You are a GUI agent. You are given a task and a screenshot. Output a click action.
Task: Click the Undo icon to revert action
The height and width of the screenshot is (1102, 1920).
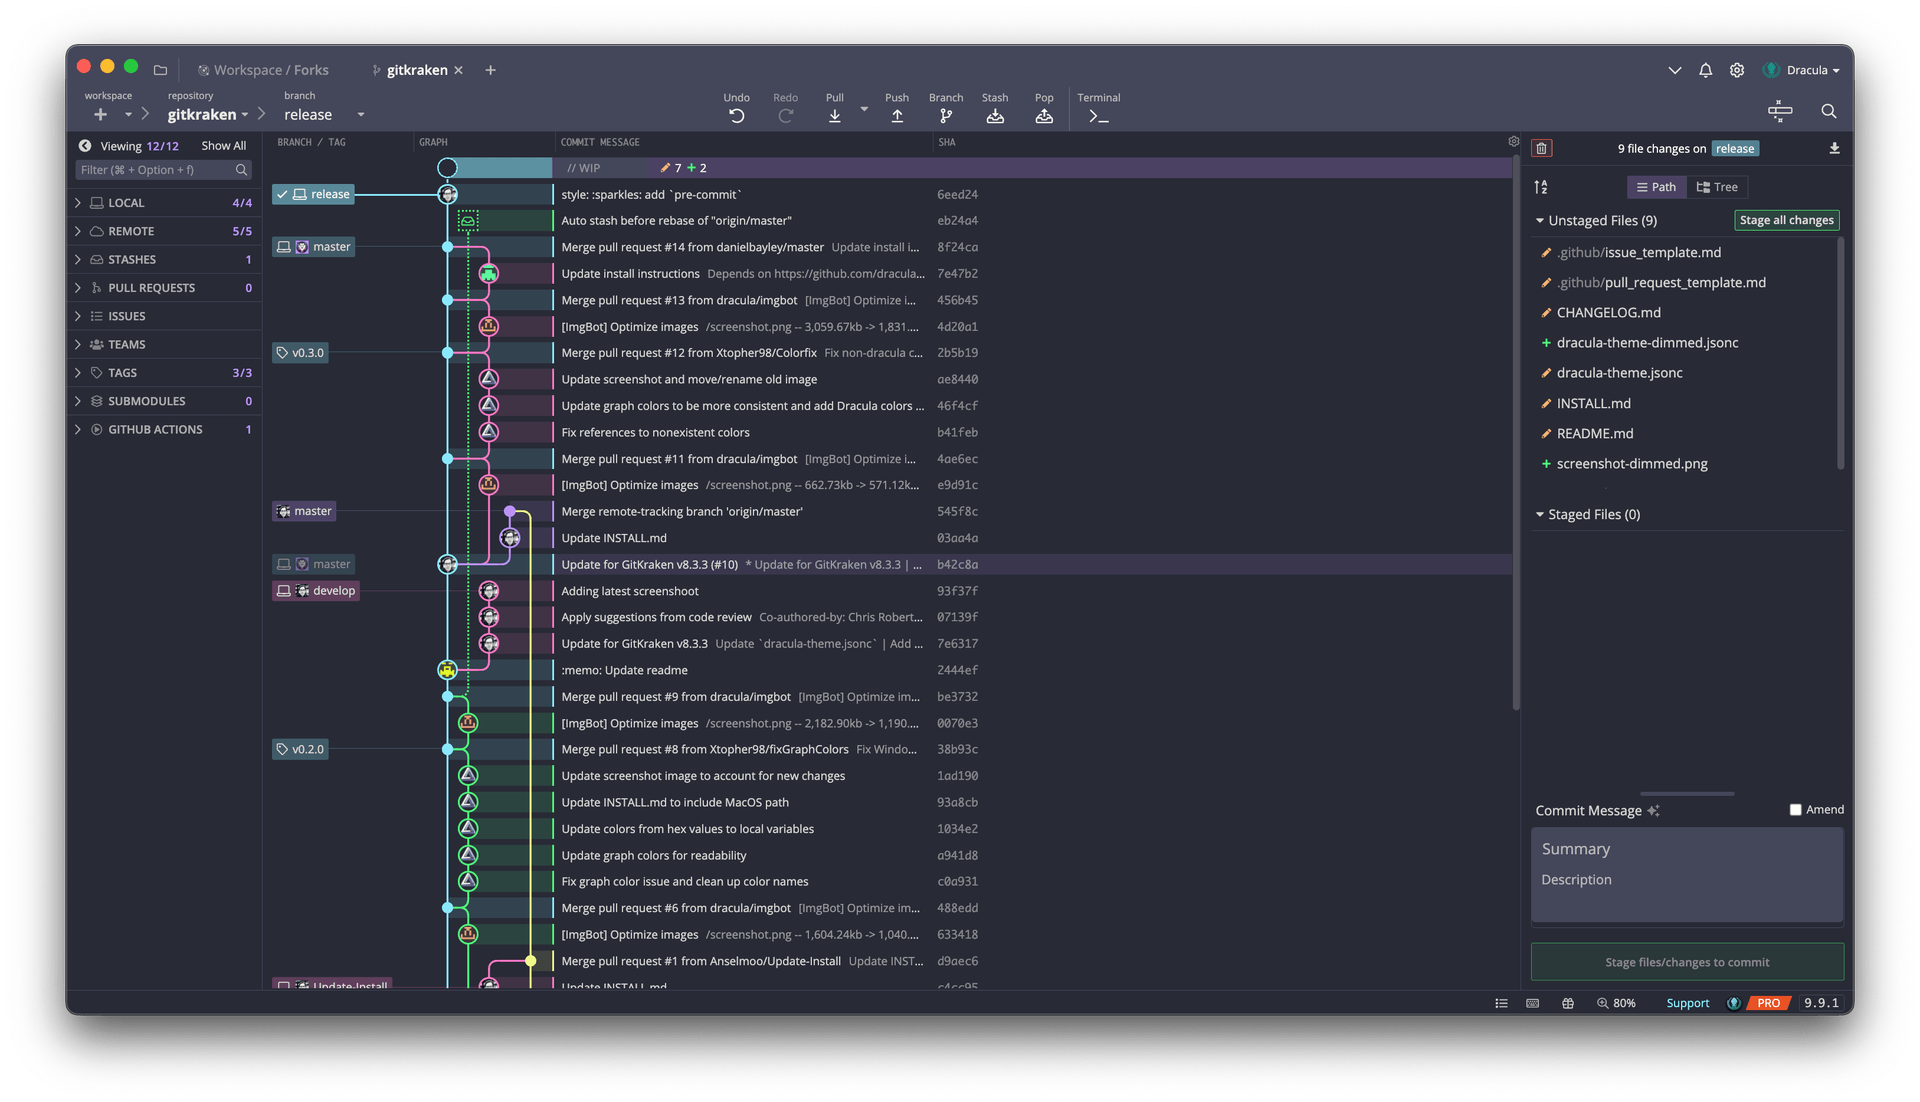point(736,115)
